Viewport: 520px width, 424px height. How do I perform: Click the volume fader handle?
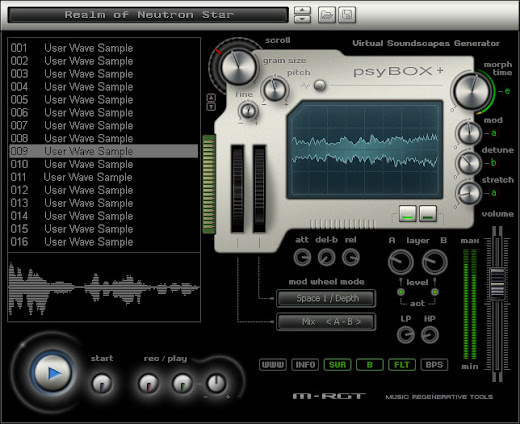tap(497, 284)
